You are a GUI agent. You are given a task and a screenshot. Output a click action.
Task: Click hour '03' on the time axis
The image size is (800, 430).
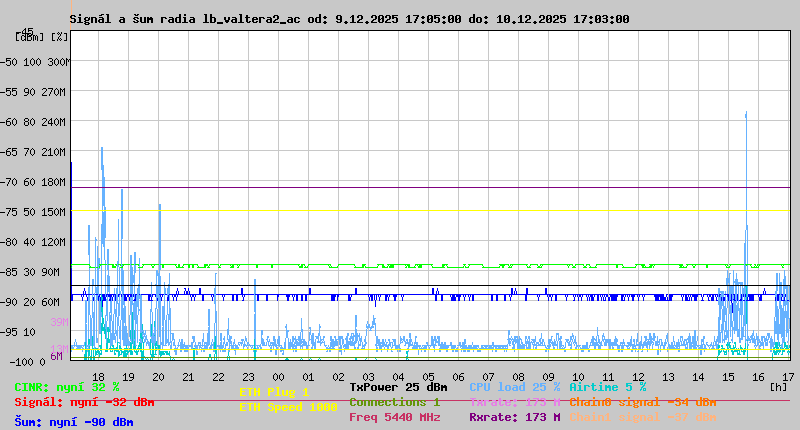pyautogui.click(x=368, y=377)
